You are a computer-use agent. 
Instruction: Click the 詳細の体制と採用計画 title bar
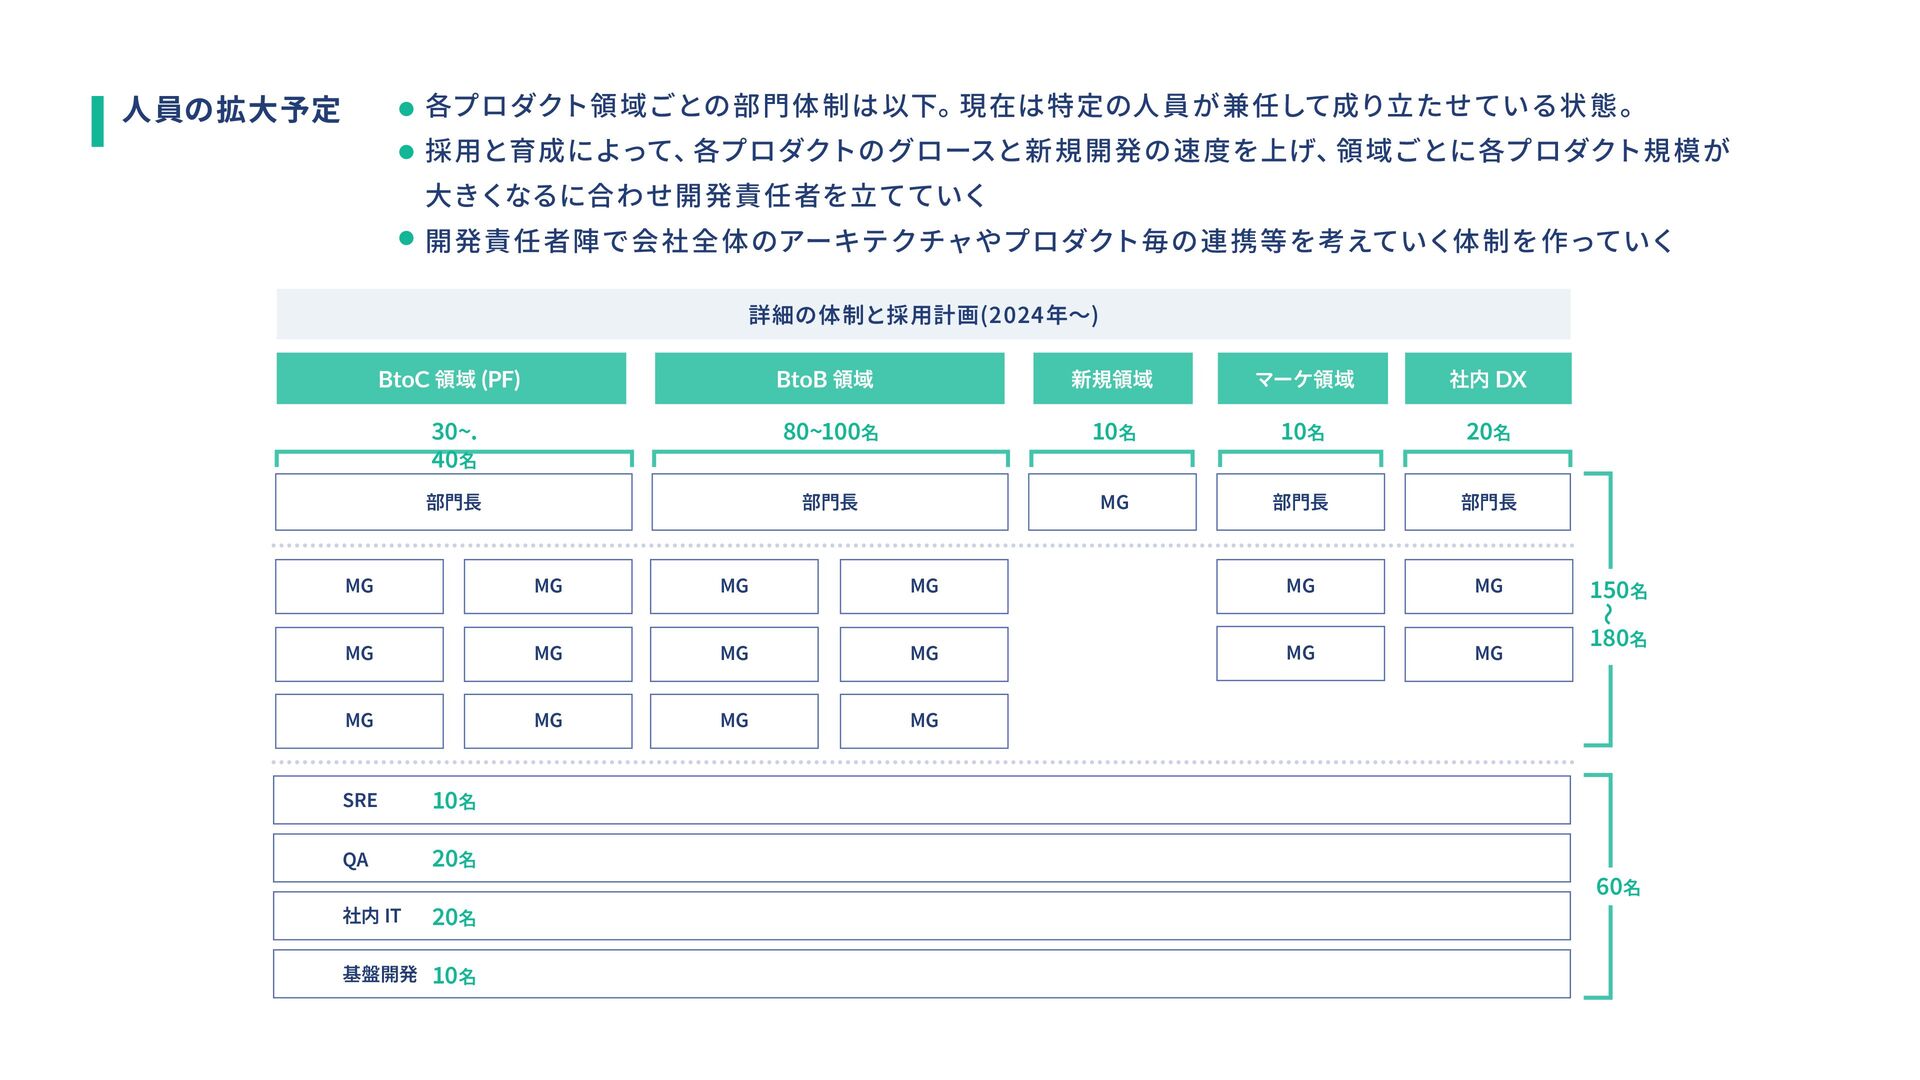click(923, 314)
